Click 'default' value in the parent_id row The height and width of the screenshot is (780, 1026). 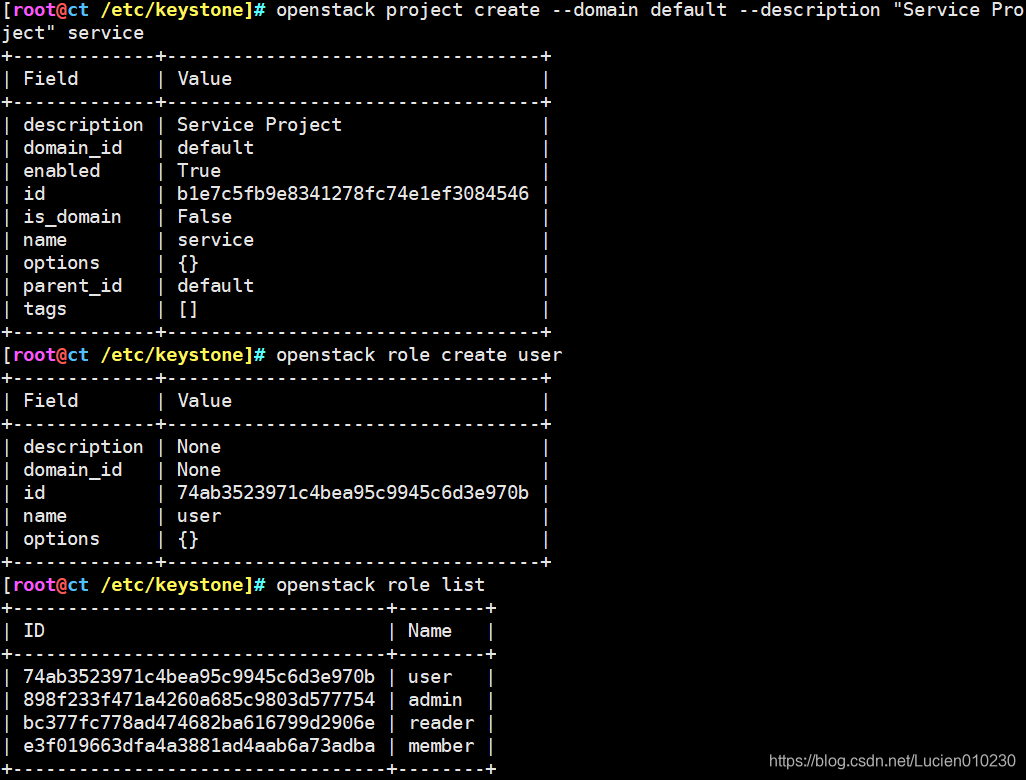pos(215,286)
